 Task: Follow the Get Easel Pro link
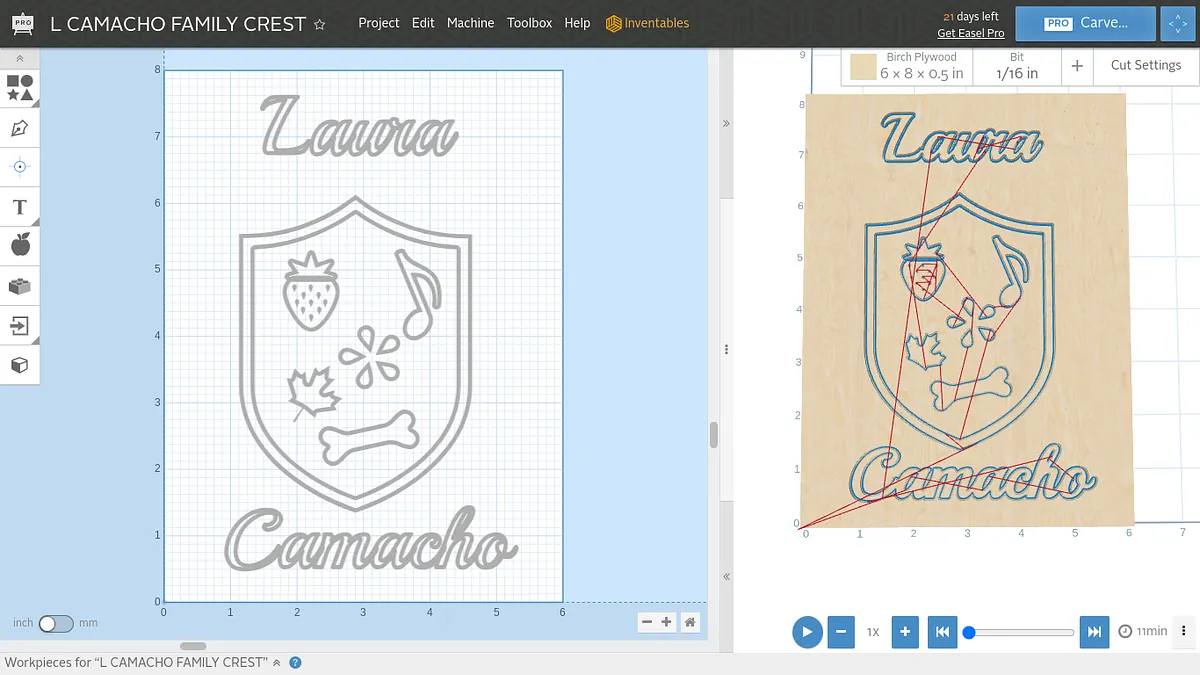coord(970,33)
